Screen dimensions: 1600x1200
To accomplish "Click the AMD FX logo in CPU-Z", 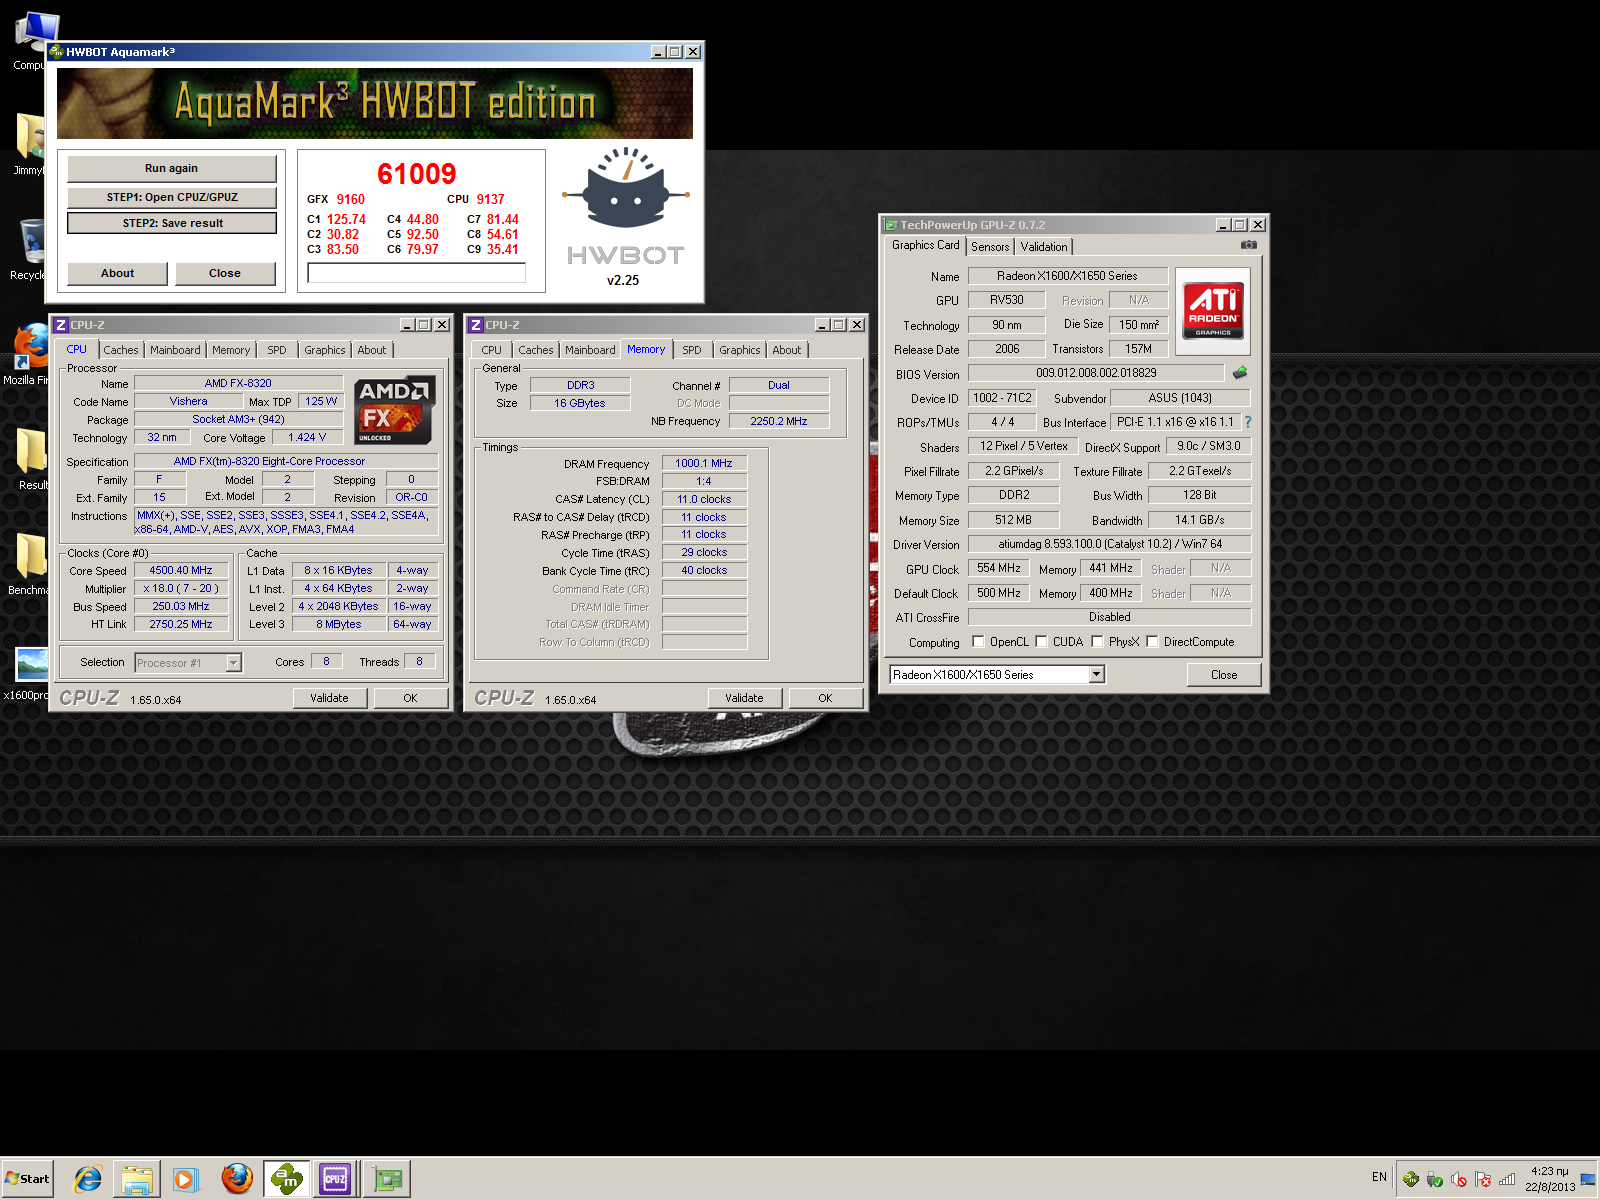I will [394, 410].
